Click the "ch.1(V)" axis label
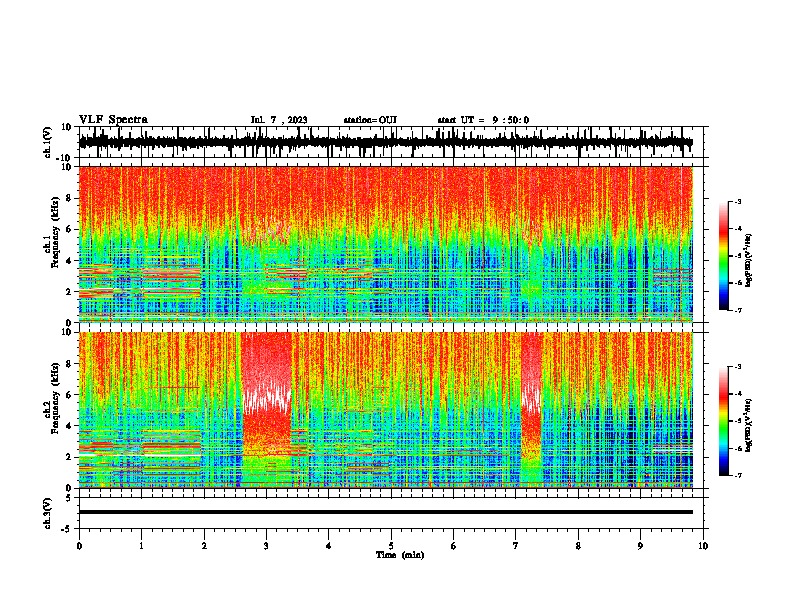This screenshot has height=612, width=792. [x=48, y=142]
